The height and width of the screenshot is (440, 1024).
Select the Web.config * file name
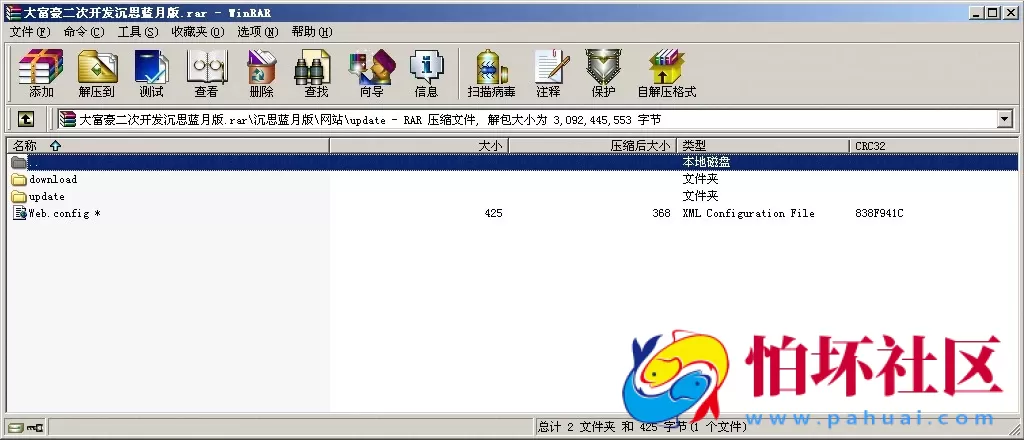(x=65, y=213)
